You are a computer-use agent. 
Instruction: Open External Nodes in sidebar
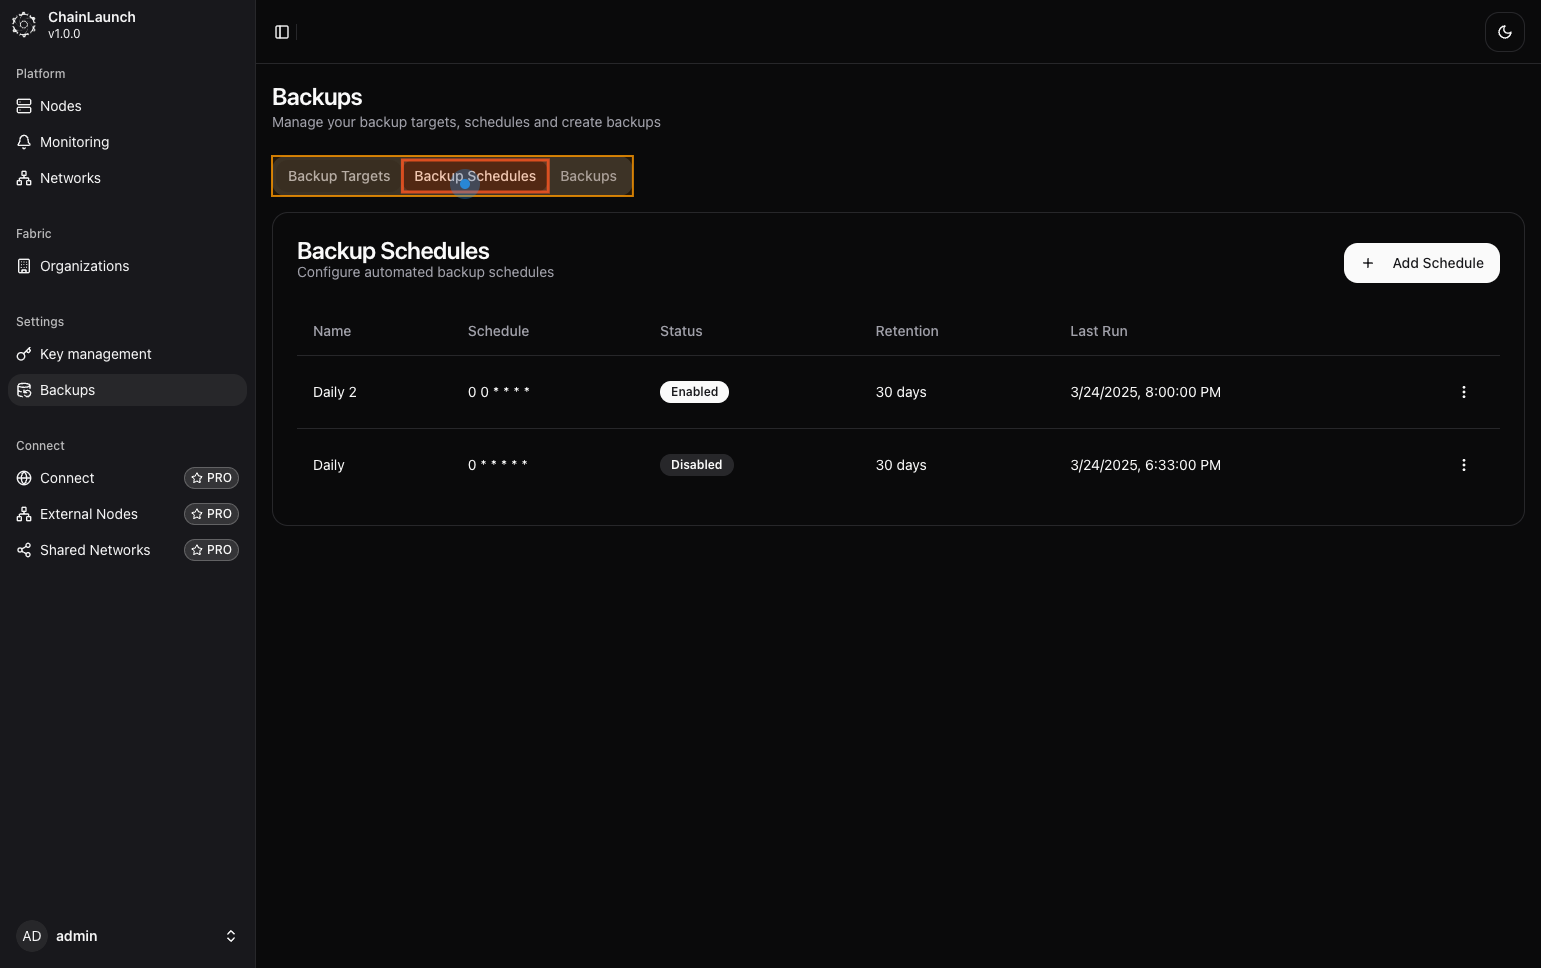(88, 514)
